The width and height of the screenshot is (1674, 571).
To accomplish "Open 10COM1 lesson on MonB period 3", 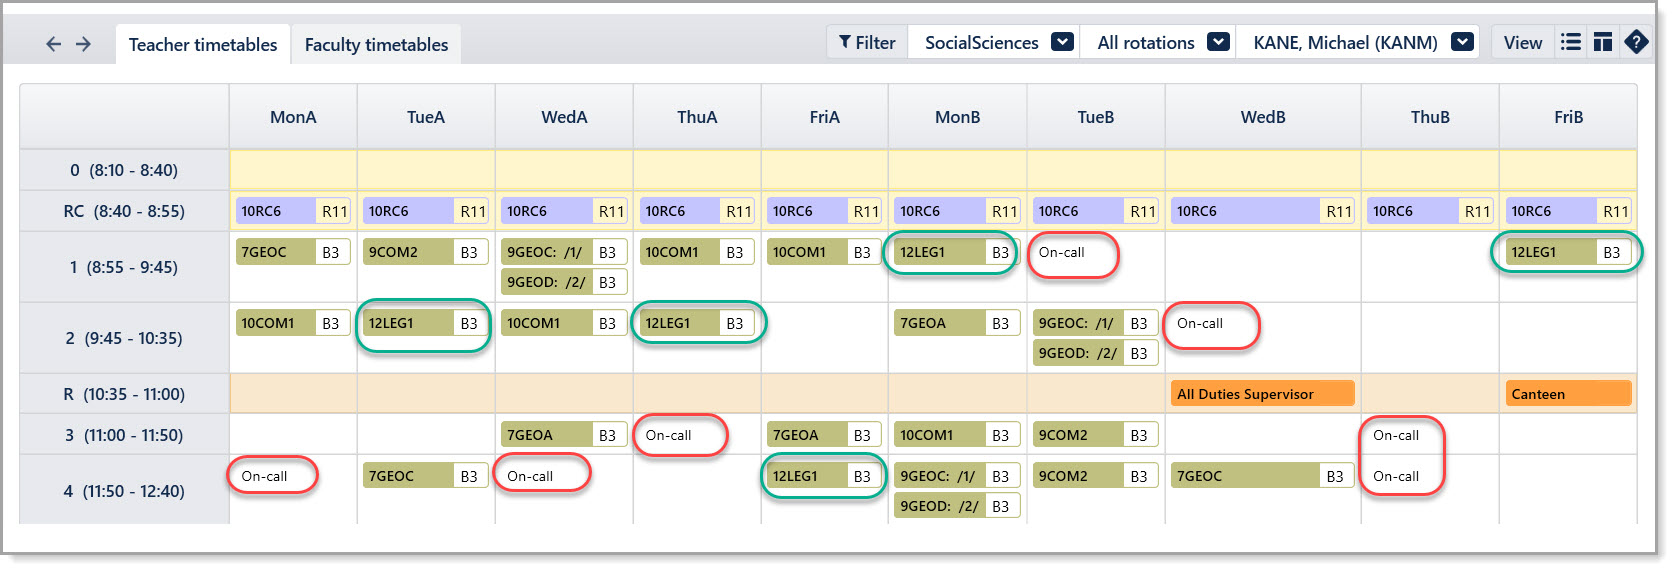I will coord(957,435).
